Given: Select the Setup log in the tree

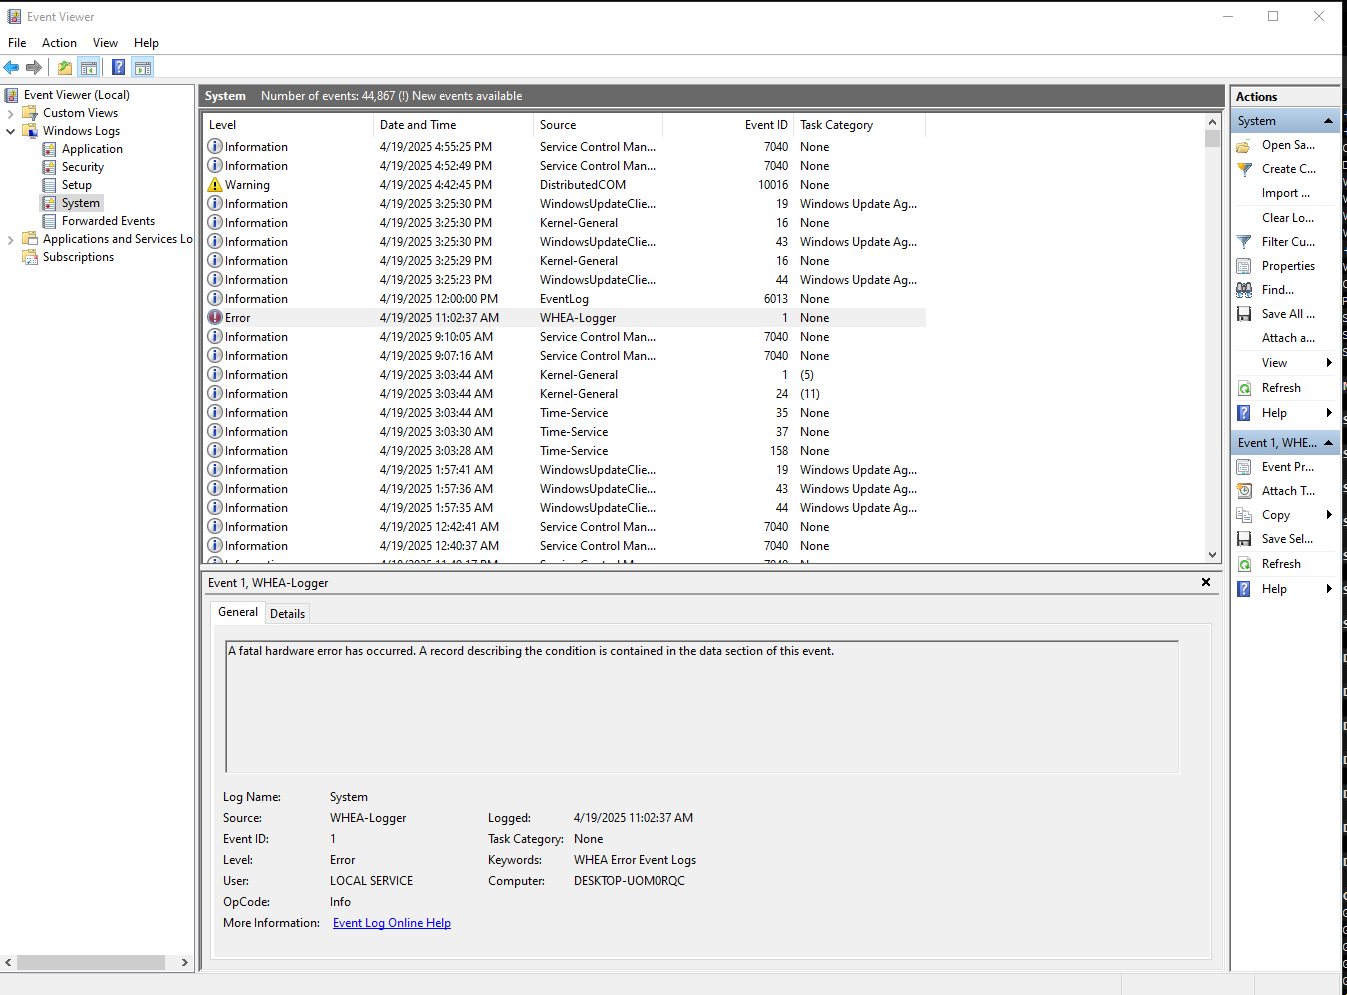Looking at the screenshot, I should point(77,185).
